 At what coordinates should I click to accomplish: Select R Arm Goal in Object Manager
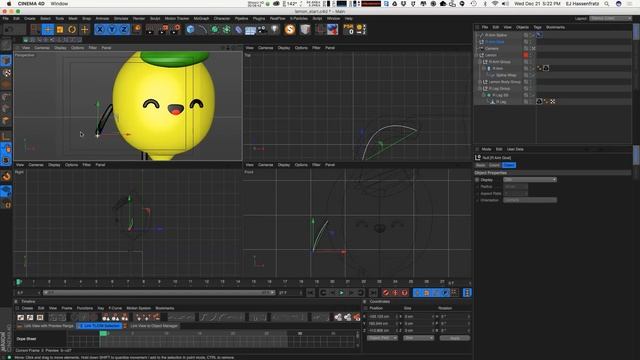[494, 42]
